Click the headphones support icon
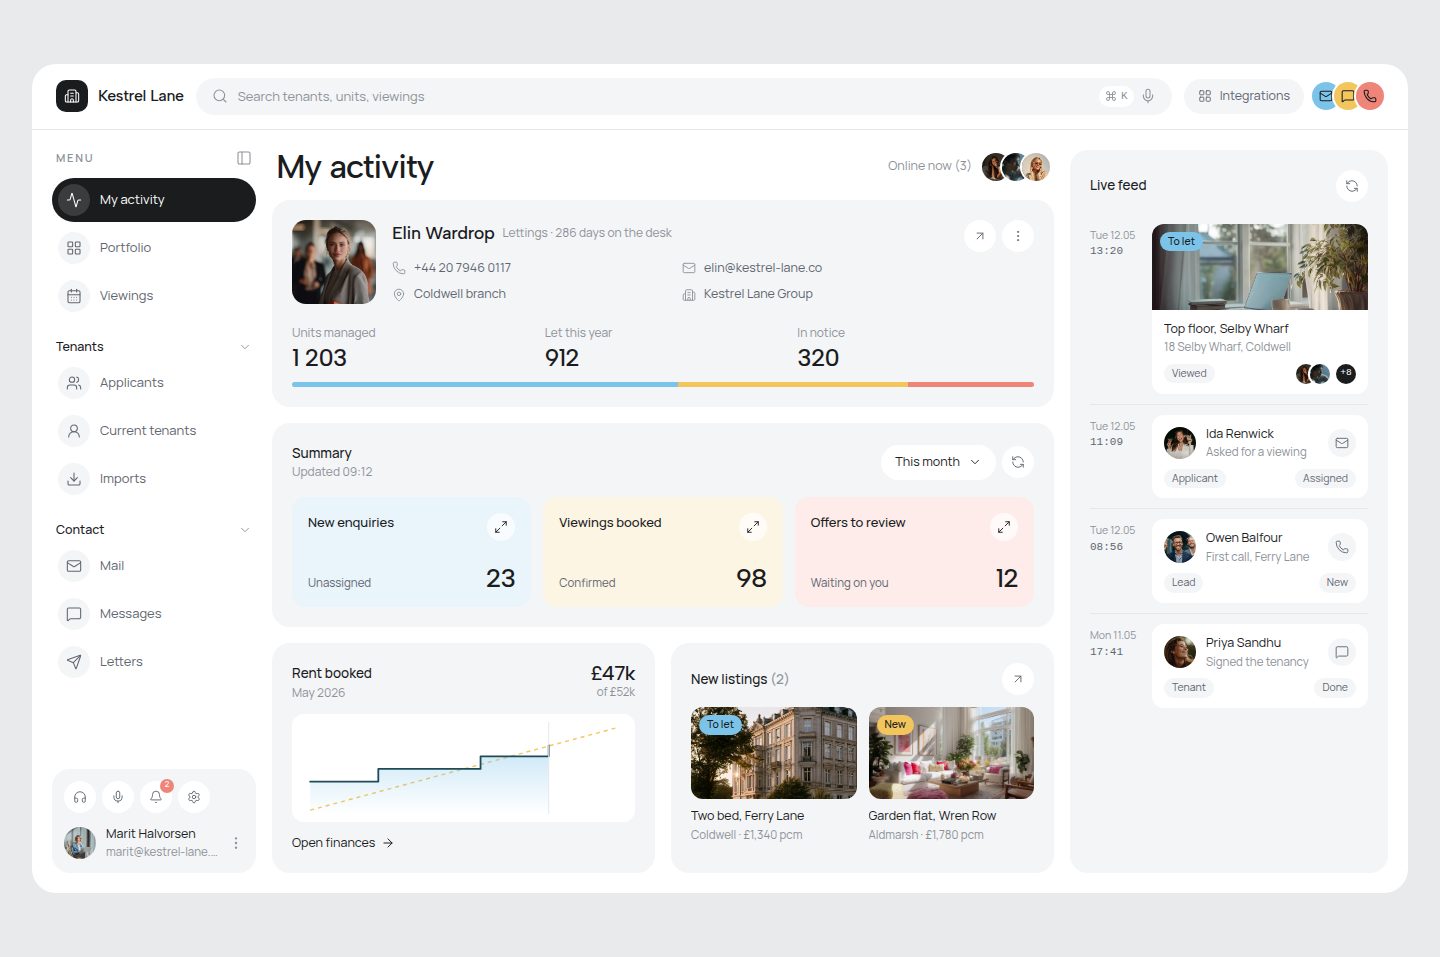The height and width of the screenshot is (957, 1440). coord(80,797)
